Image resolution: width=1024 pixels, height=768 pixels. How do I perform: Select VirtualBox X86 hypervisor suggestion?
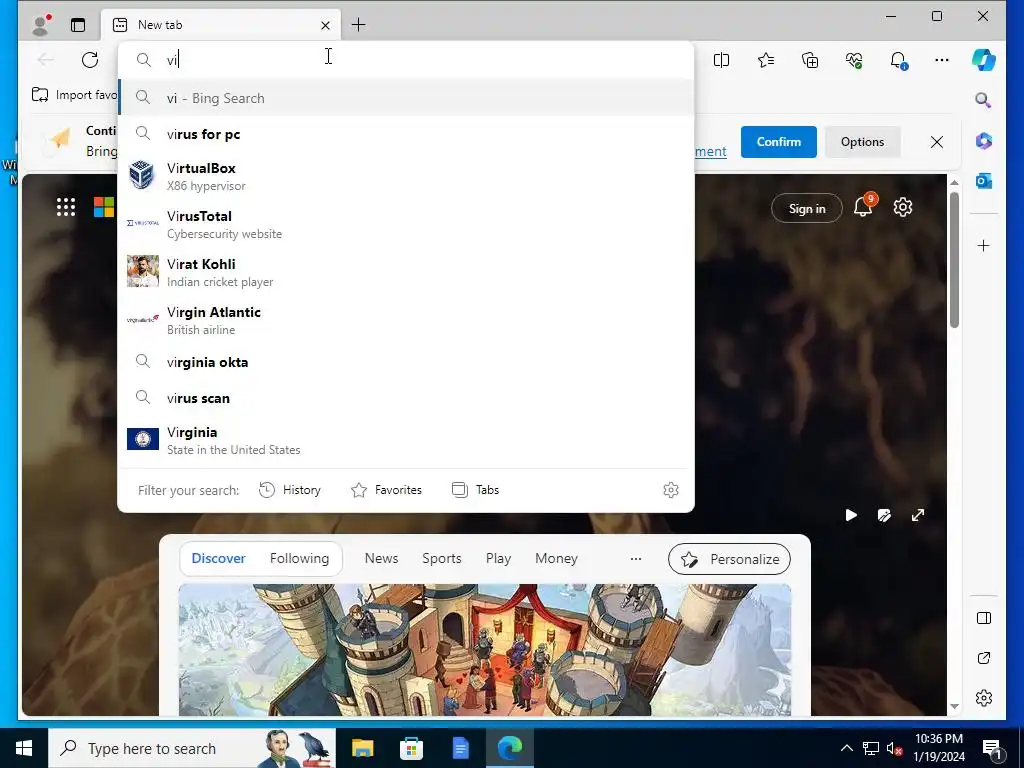click(406, 176)
